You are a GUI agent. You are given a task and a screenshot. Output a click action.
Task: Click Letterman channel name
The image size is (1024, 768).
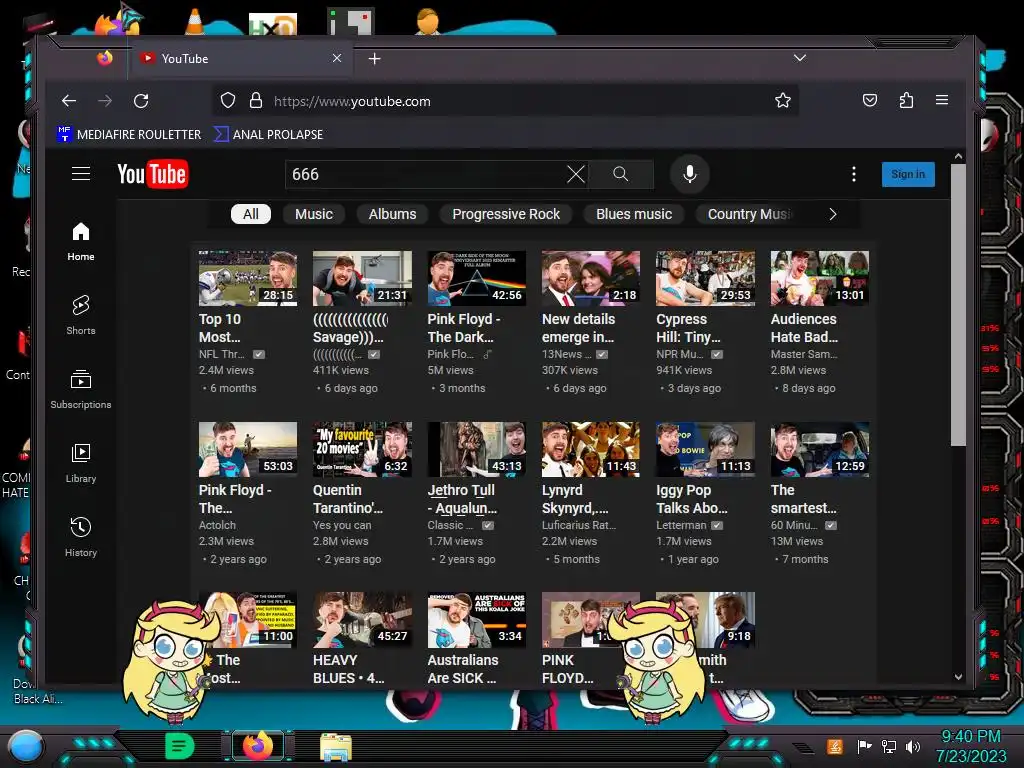tap(681, 525)
